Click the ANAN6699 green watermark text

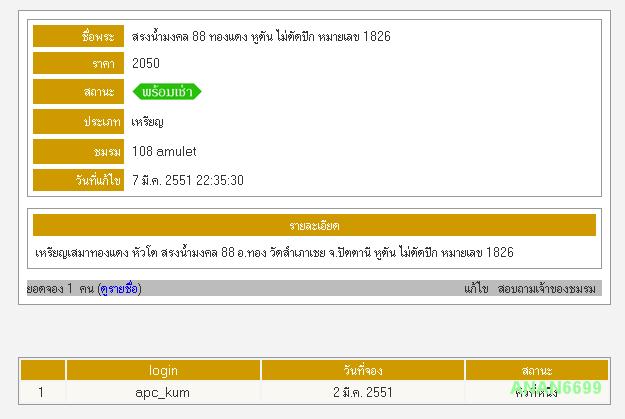[556, 388]
